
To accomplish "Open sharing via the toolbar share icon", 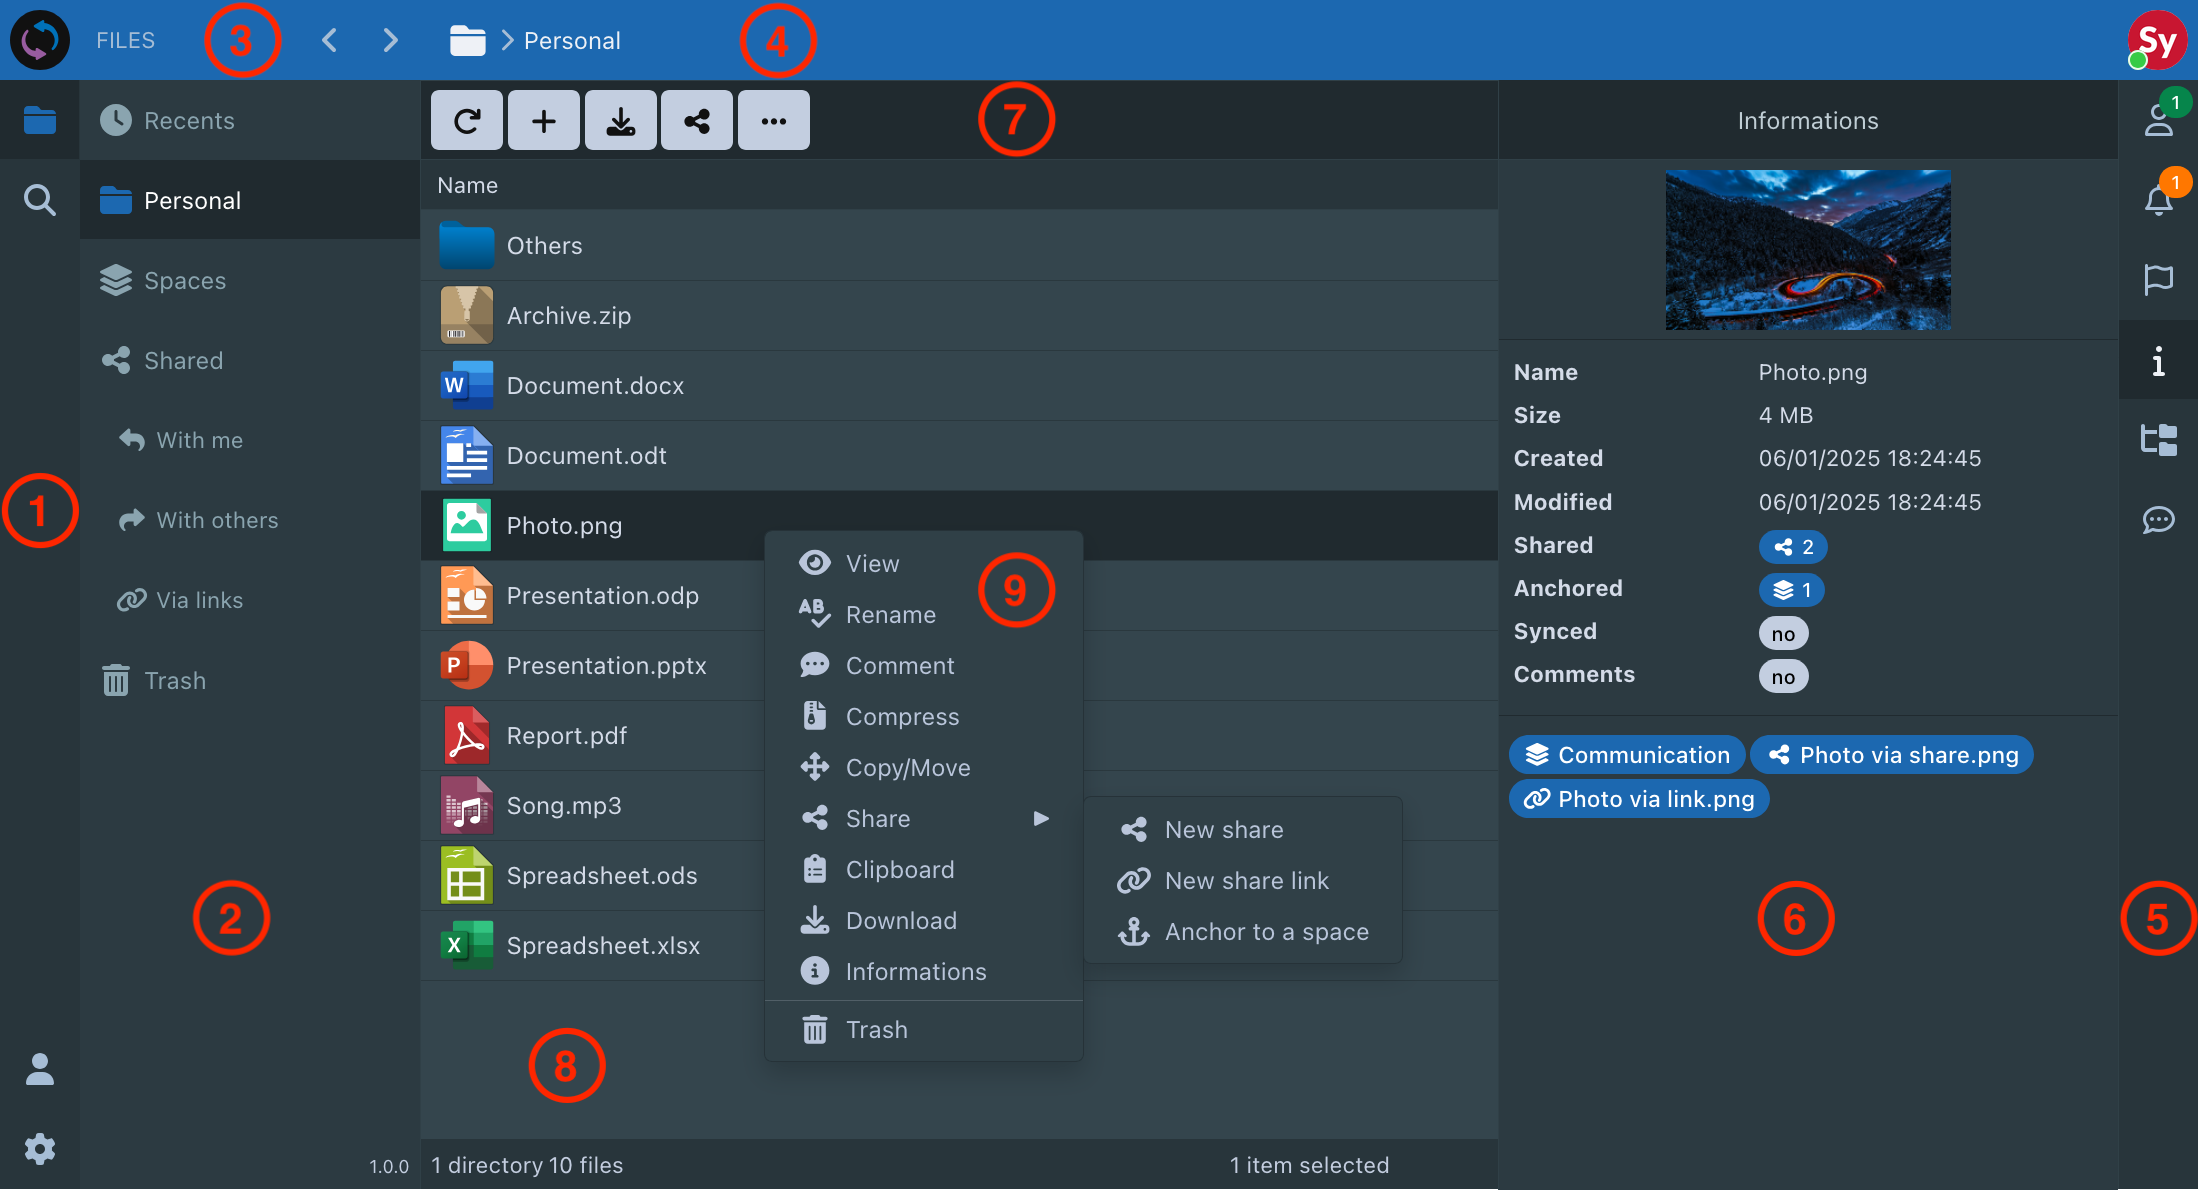I will tap(697, 119).
